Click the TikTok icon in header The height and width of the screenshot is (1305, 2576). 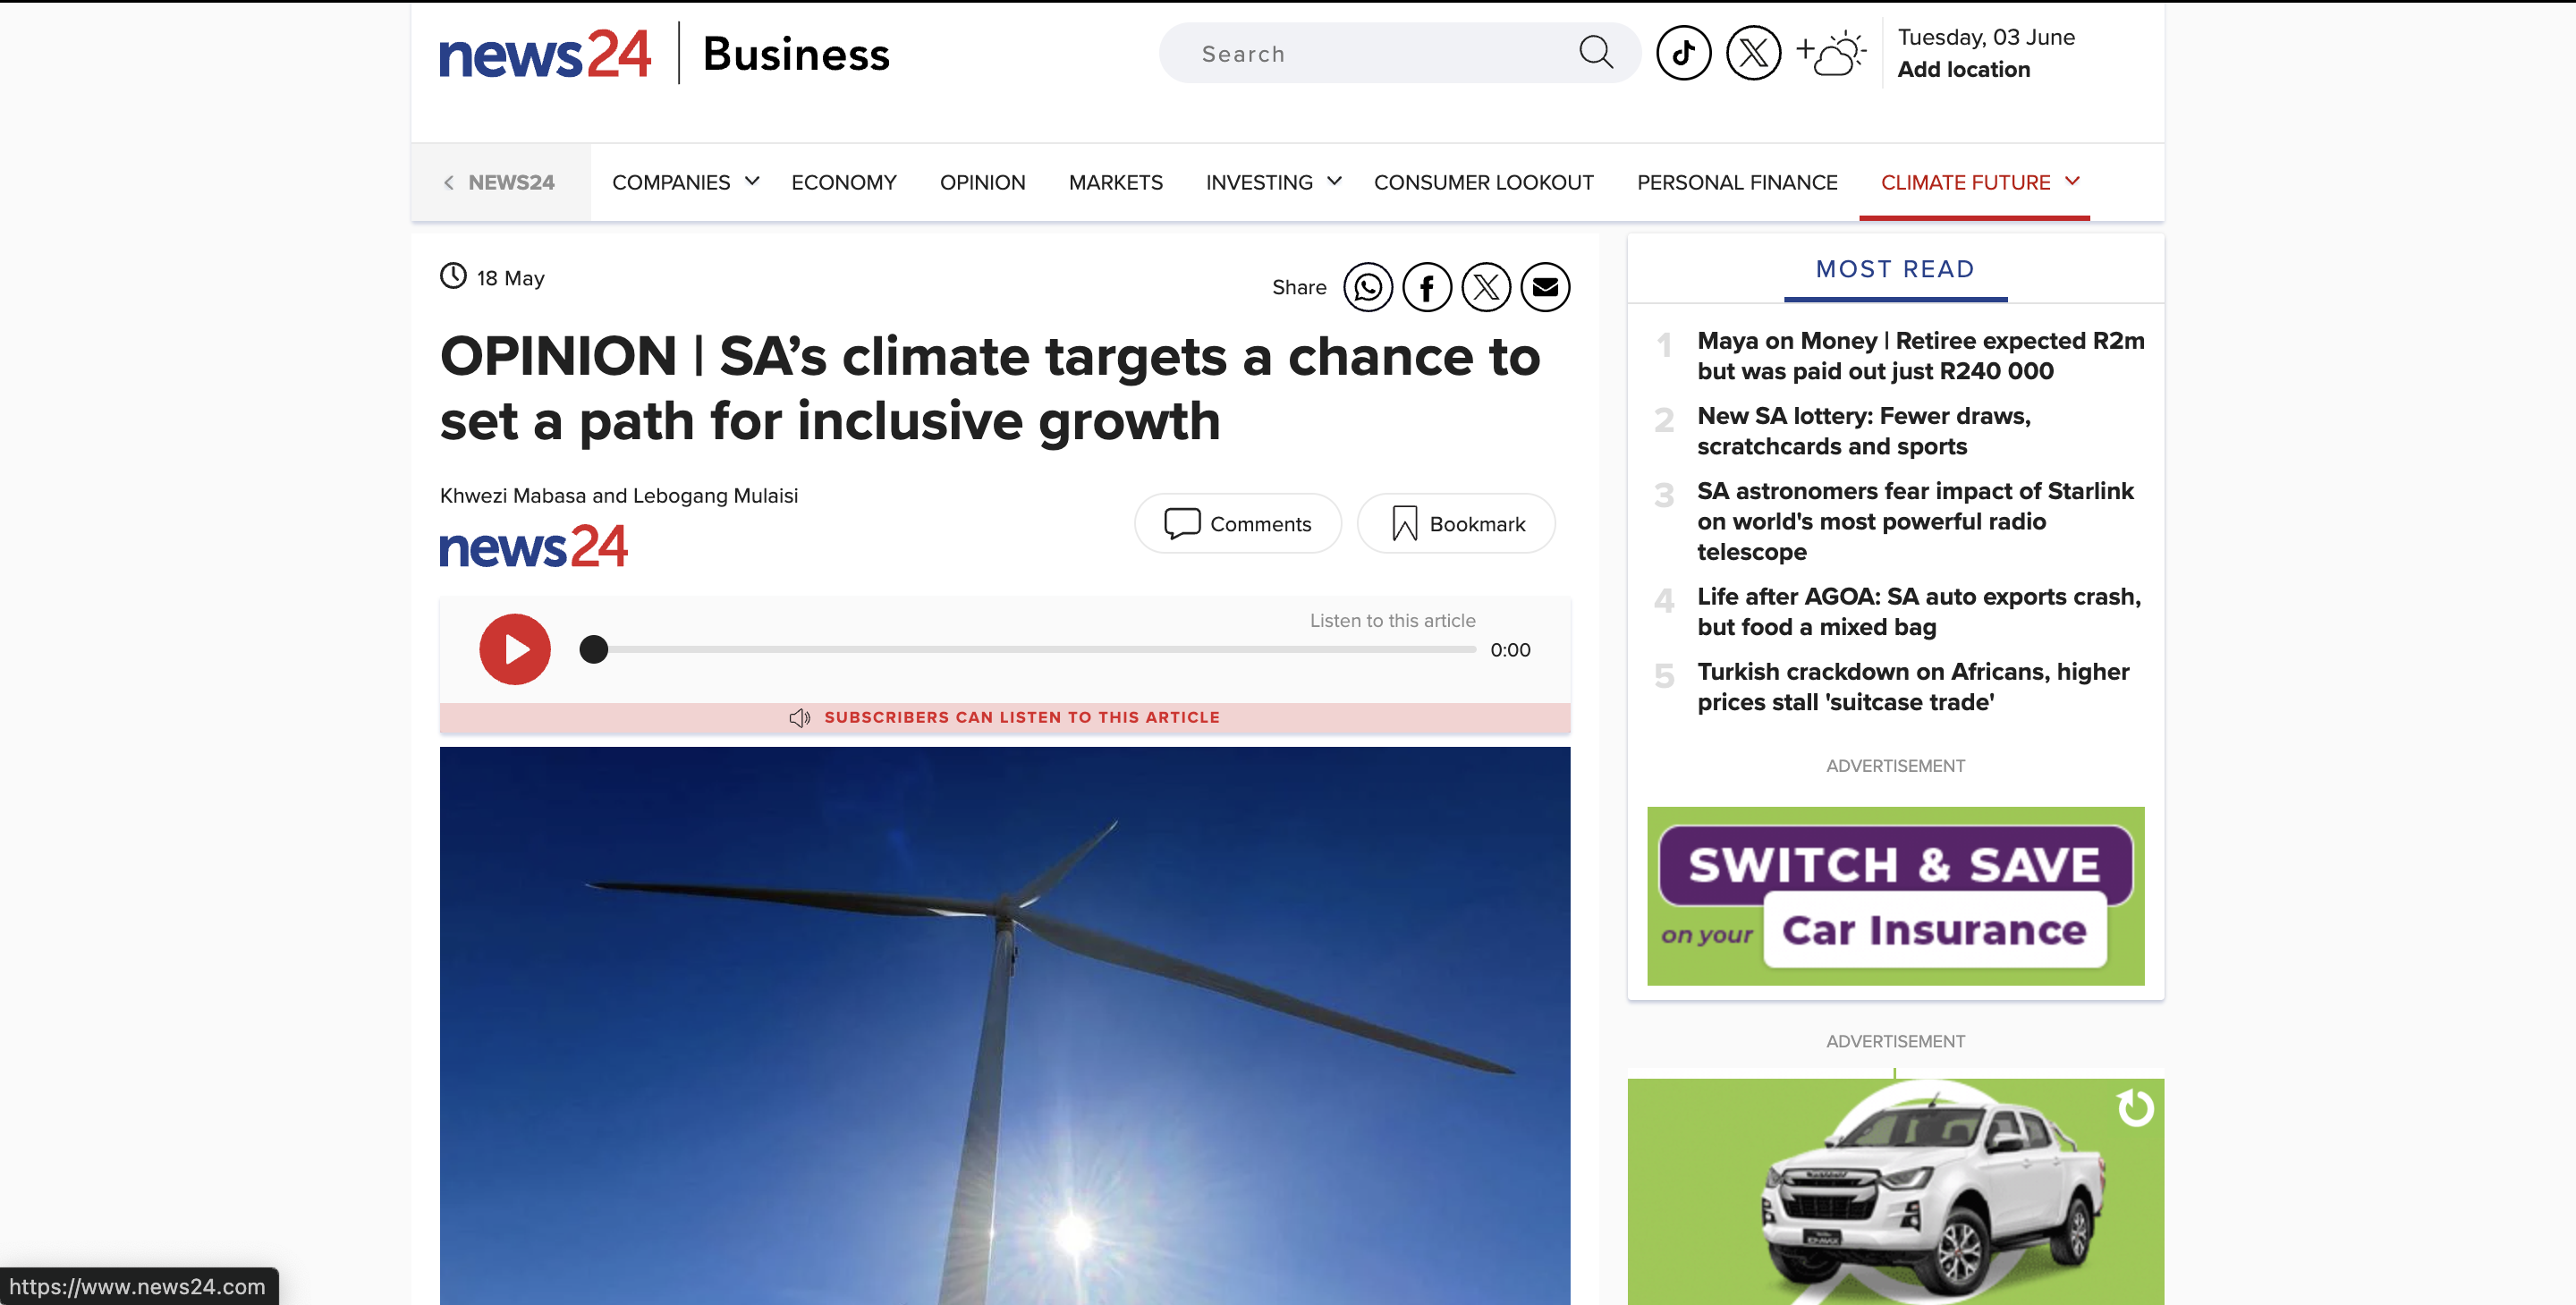[x=1683, y=53]
